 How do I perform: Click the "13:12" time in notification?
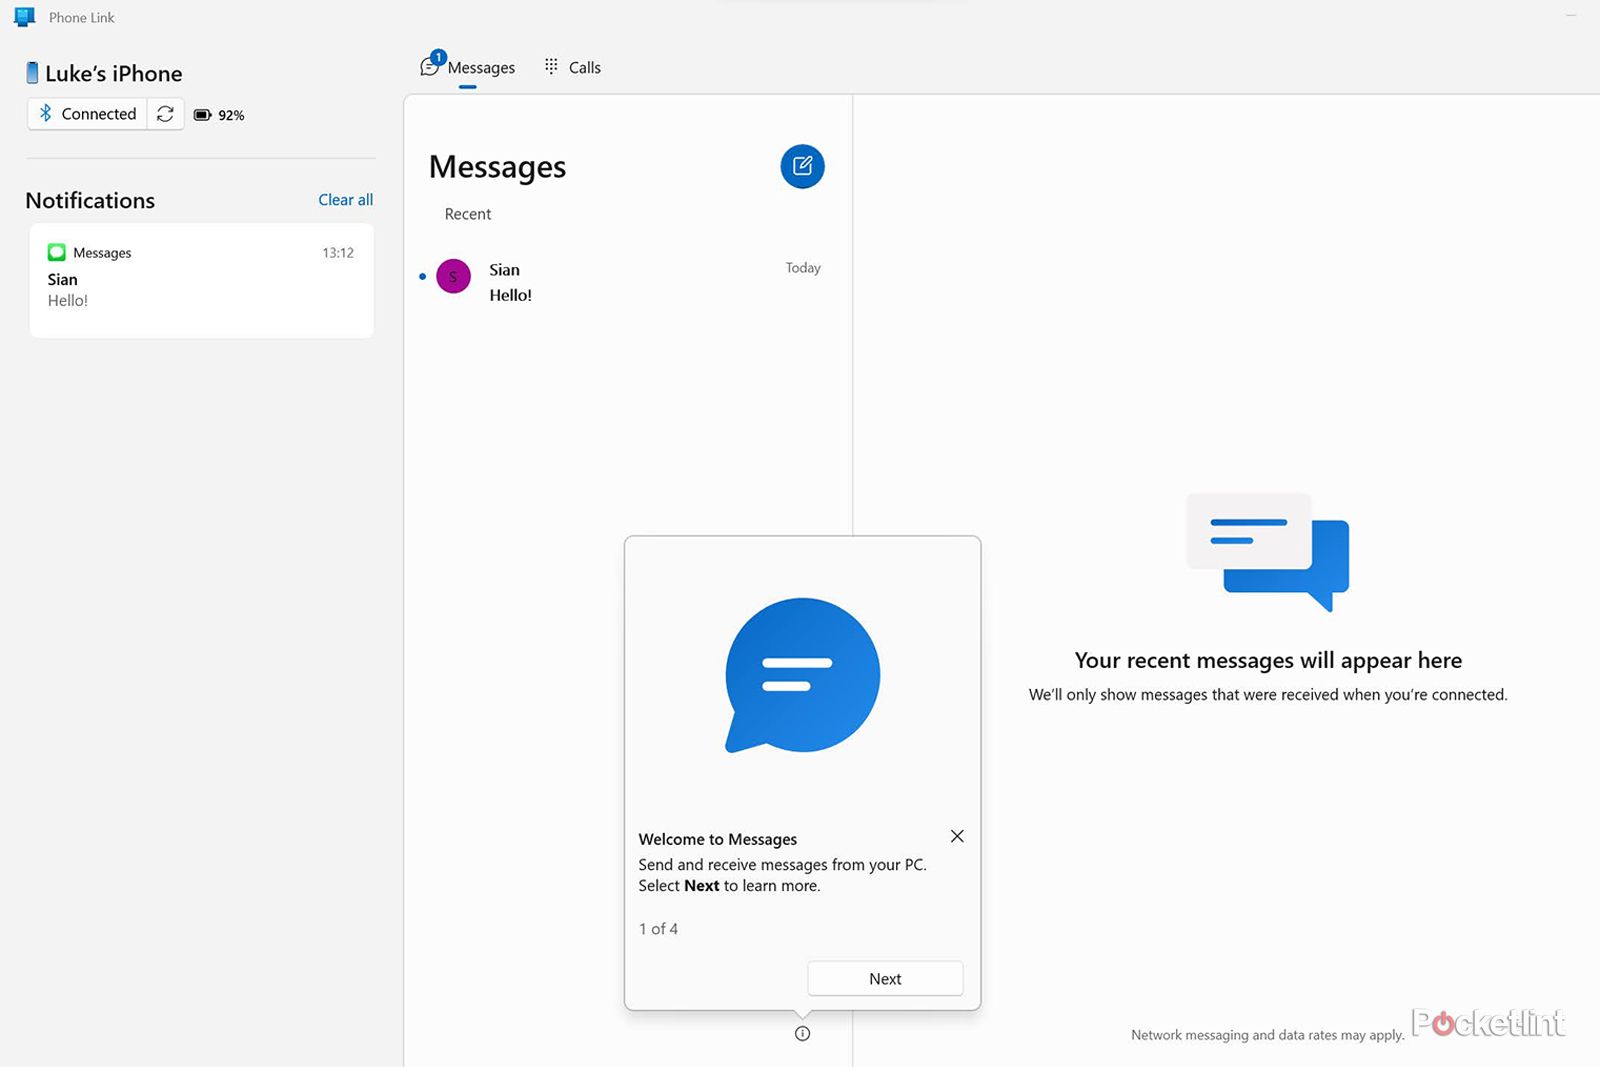coord(338,253)
